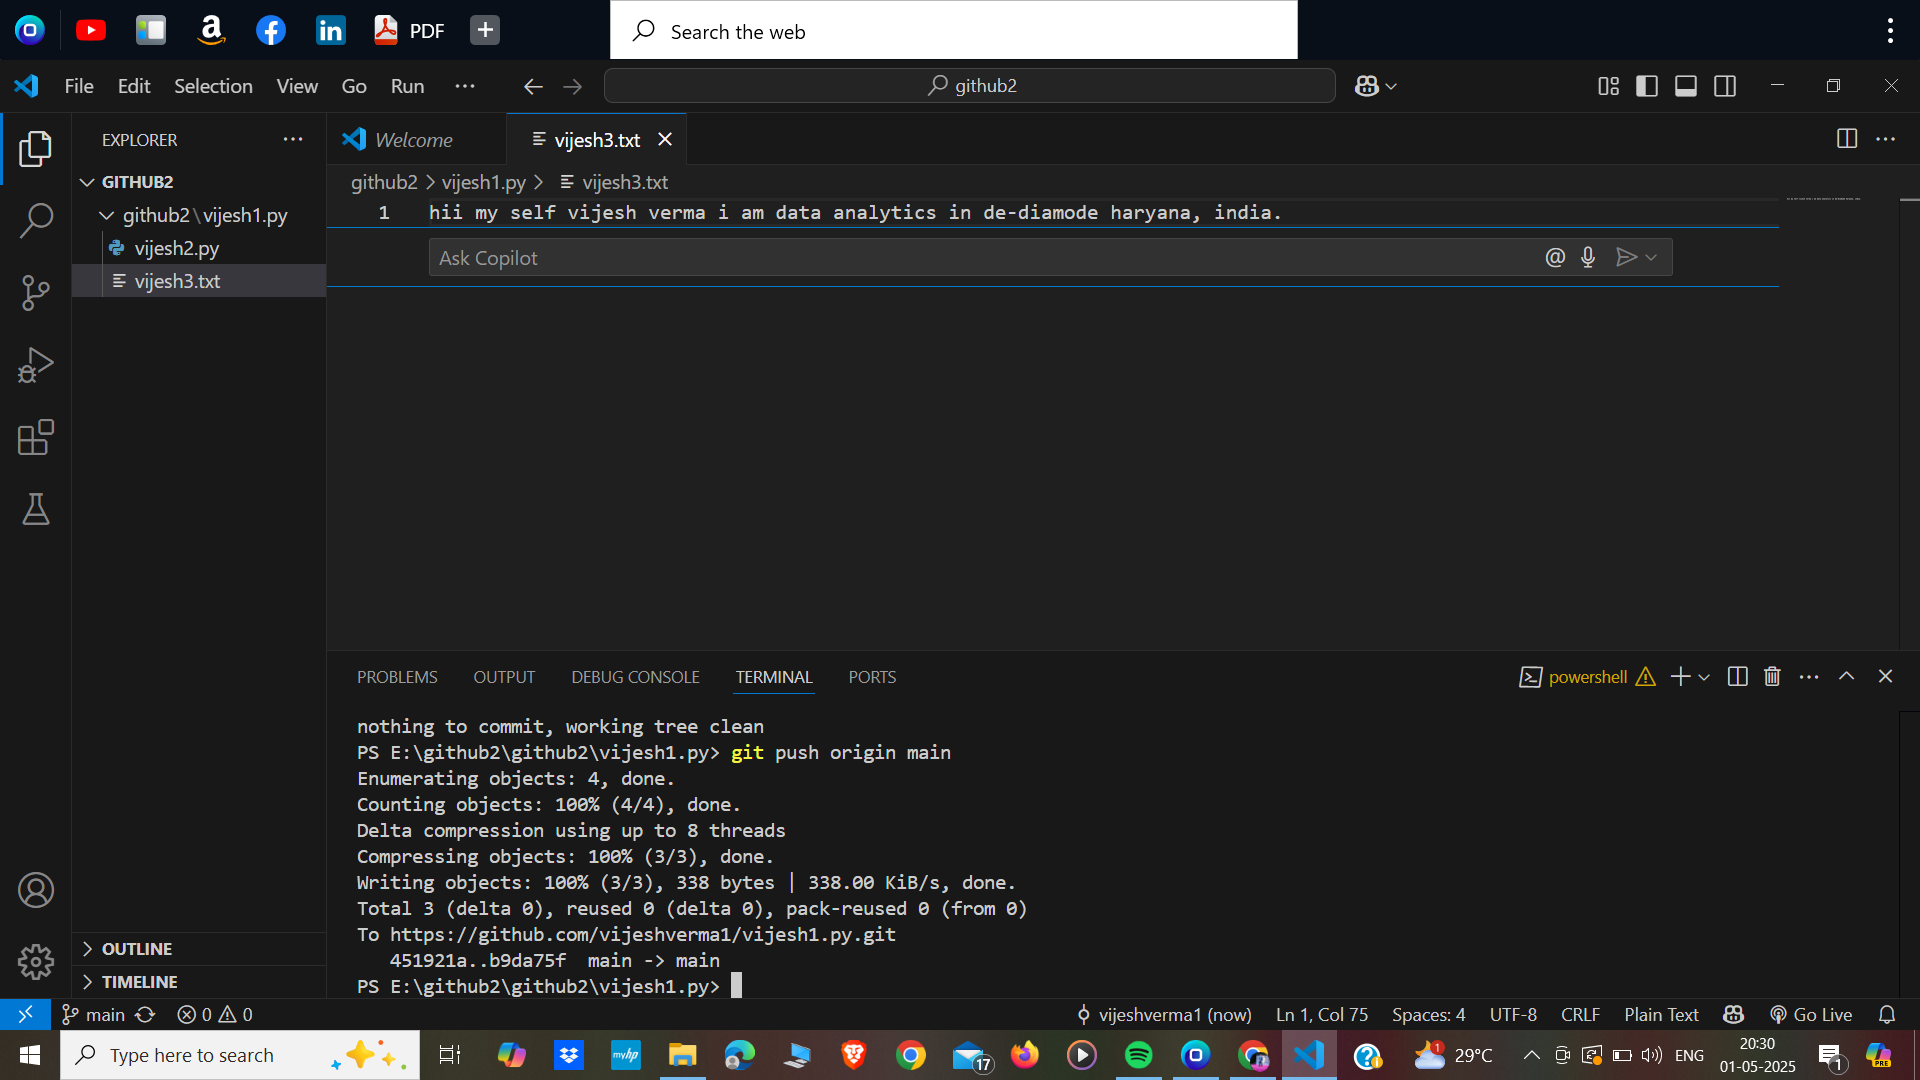
Task: Open the Run and Debug view
Action: tap(36, 365)
